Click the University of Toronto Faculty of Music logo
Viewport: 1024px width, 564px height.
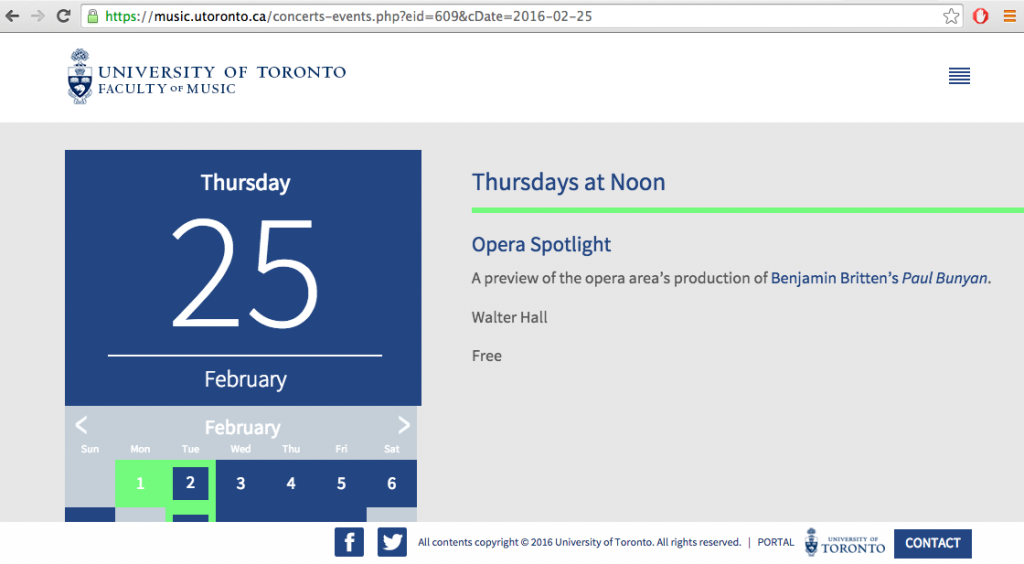click(x=207, y=77)
